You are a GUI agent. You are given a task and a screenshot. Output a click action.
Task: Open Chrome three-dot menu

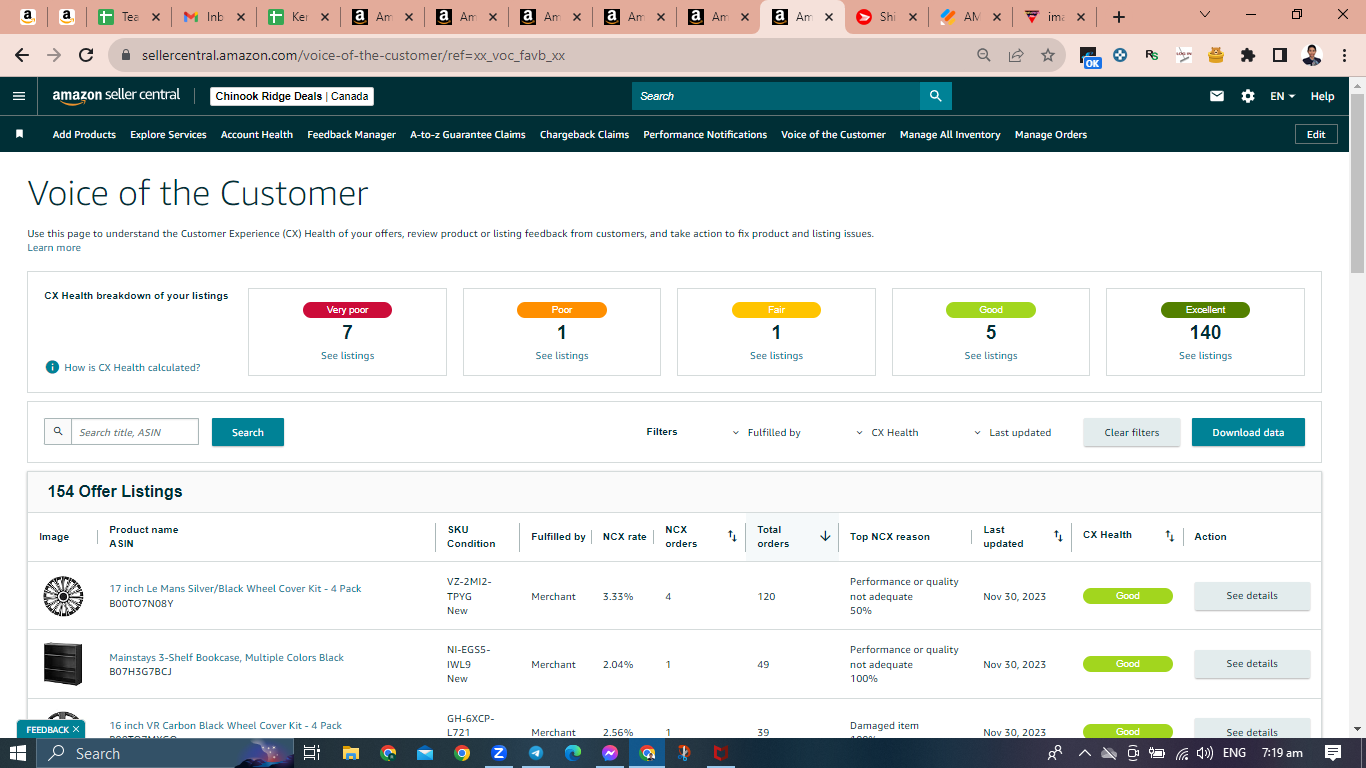[x=1345, y=55]
